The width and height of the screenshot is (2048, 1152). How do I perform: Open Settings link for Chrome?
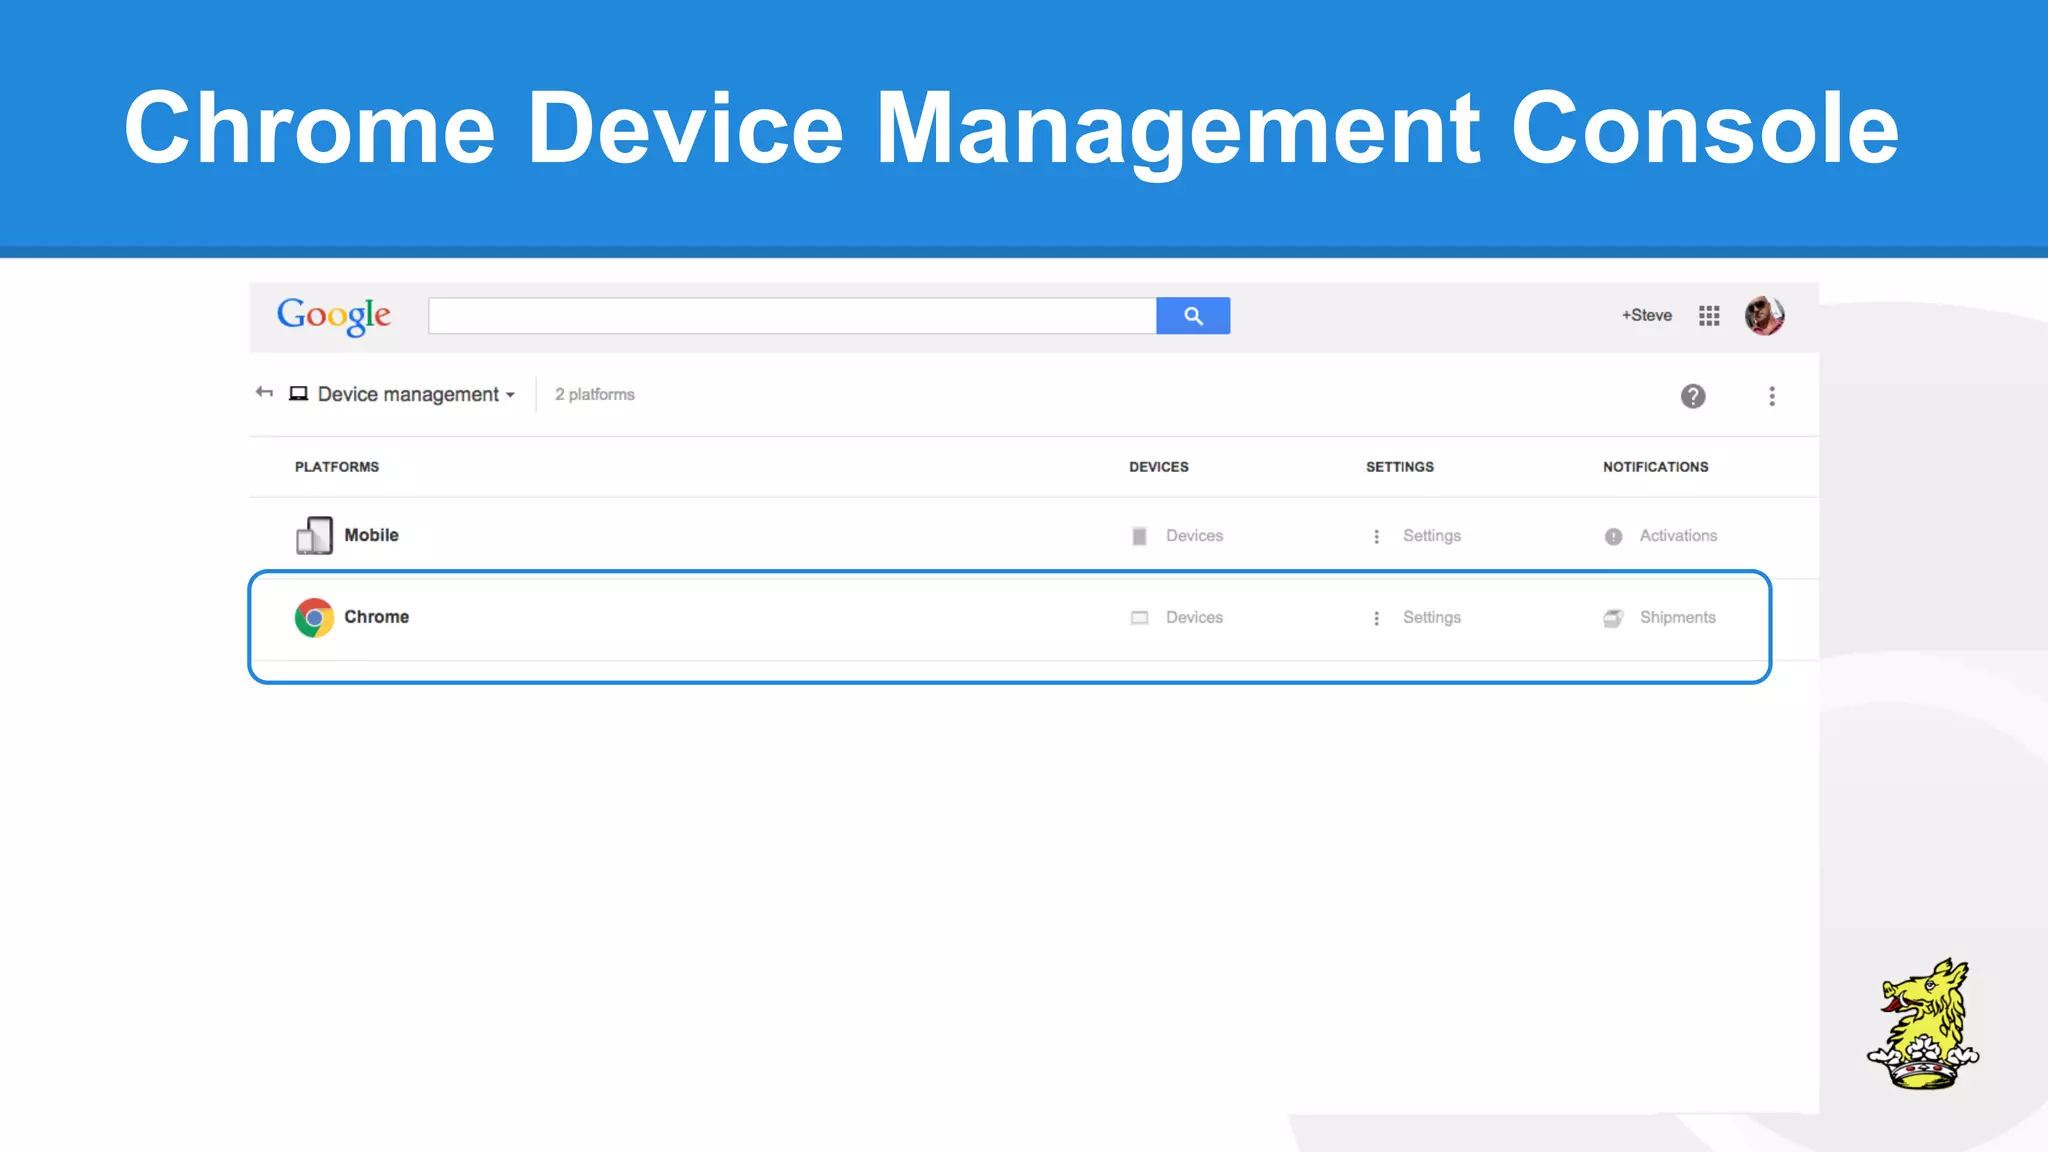(x=1432, y=618)
